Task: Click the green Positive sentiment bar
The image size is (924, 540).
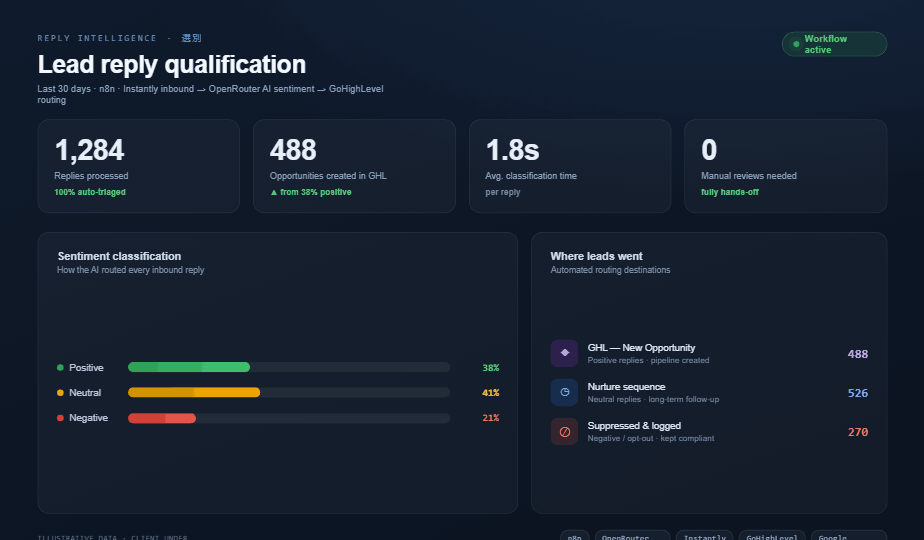Action: (x=189, y=367)
